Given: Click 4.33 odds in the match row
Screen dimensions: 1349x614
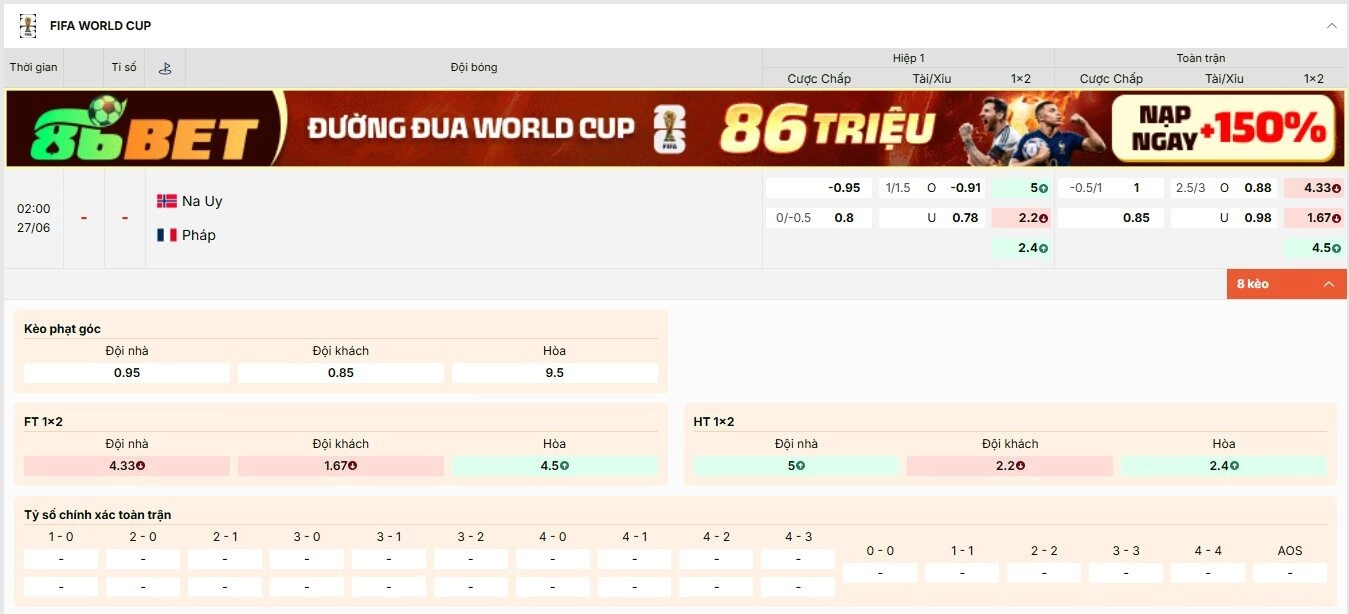Looking at the screenshot, I should pos(1313,188).
